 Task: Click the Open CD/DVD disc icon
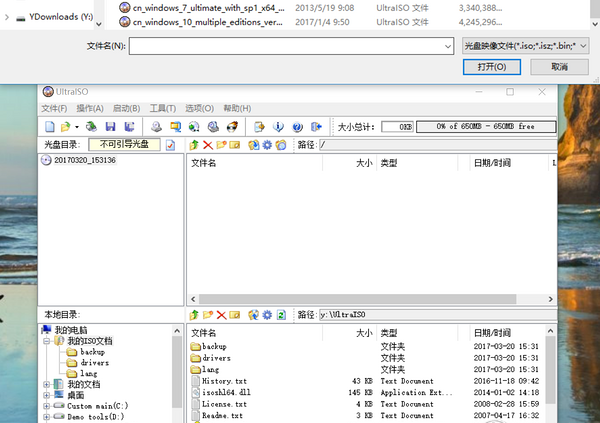pos(91,127)
